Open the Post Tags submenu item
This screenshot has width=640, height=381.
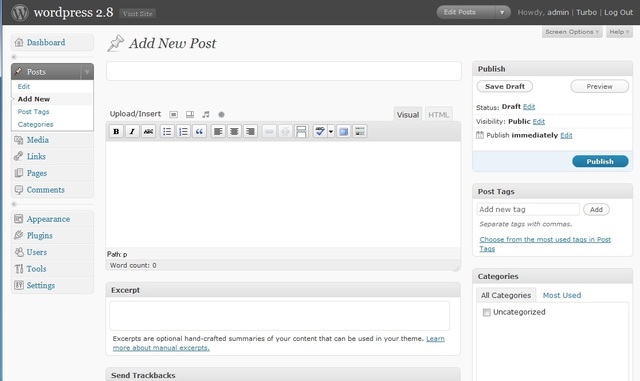(33, 111)
